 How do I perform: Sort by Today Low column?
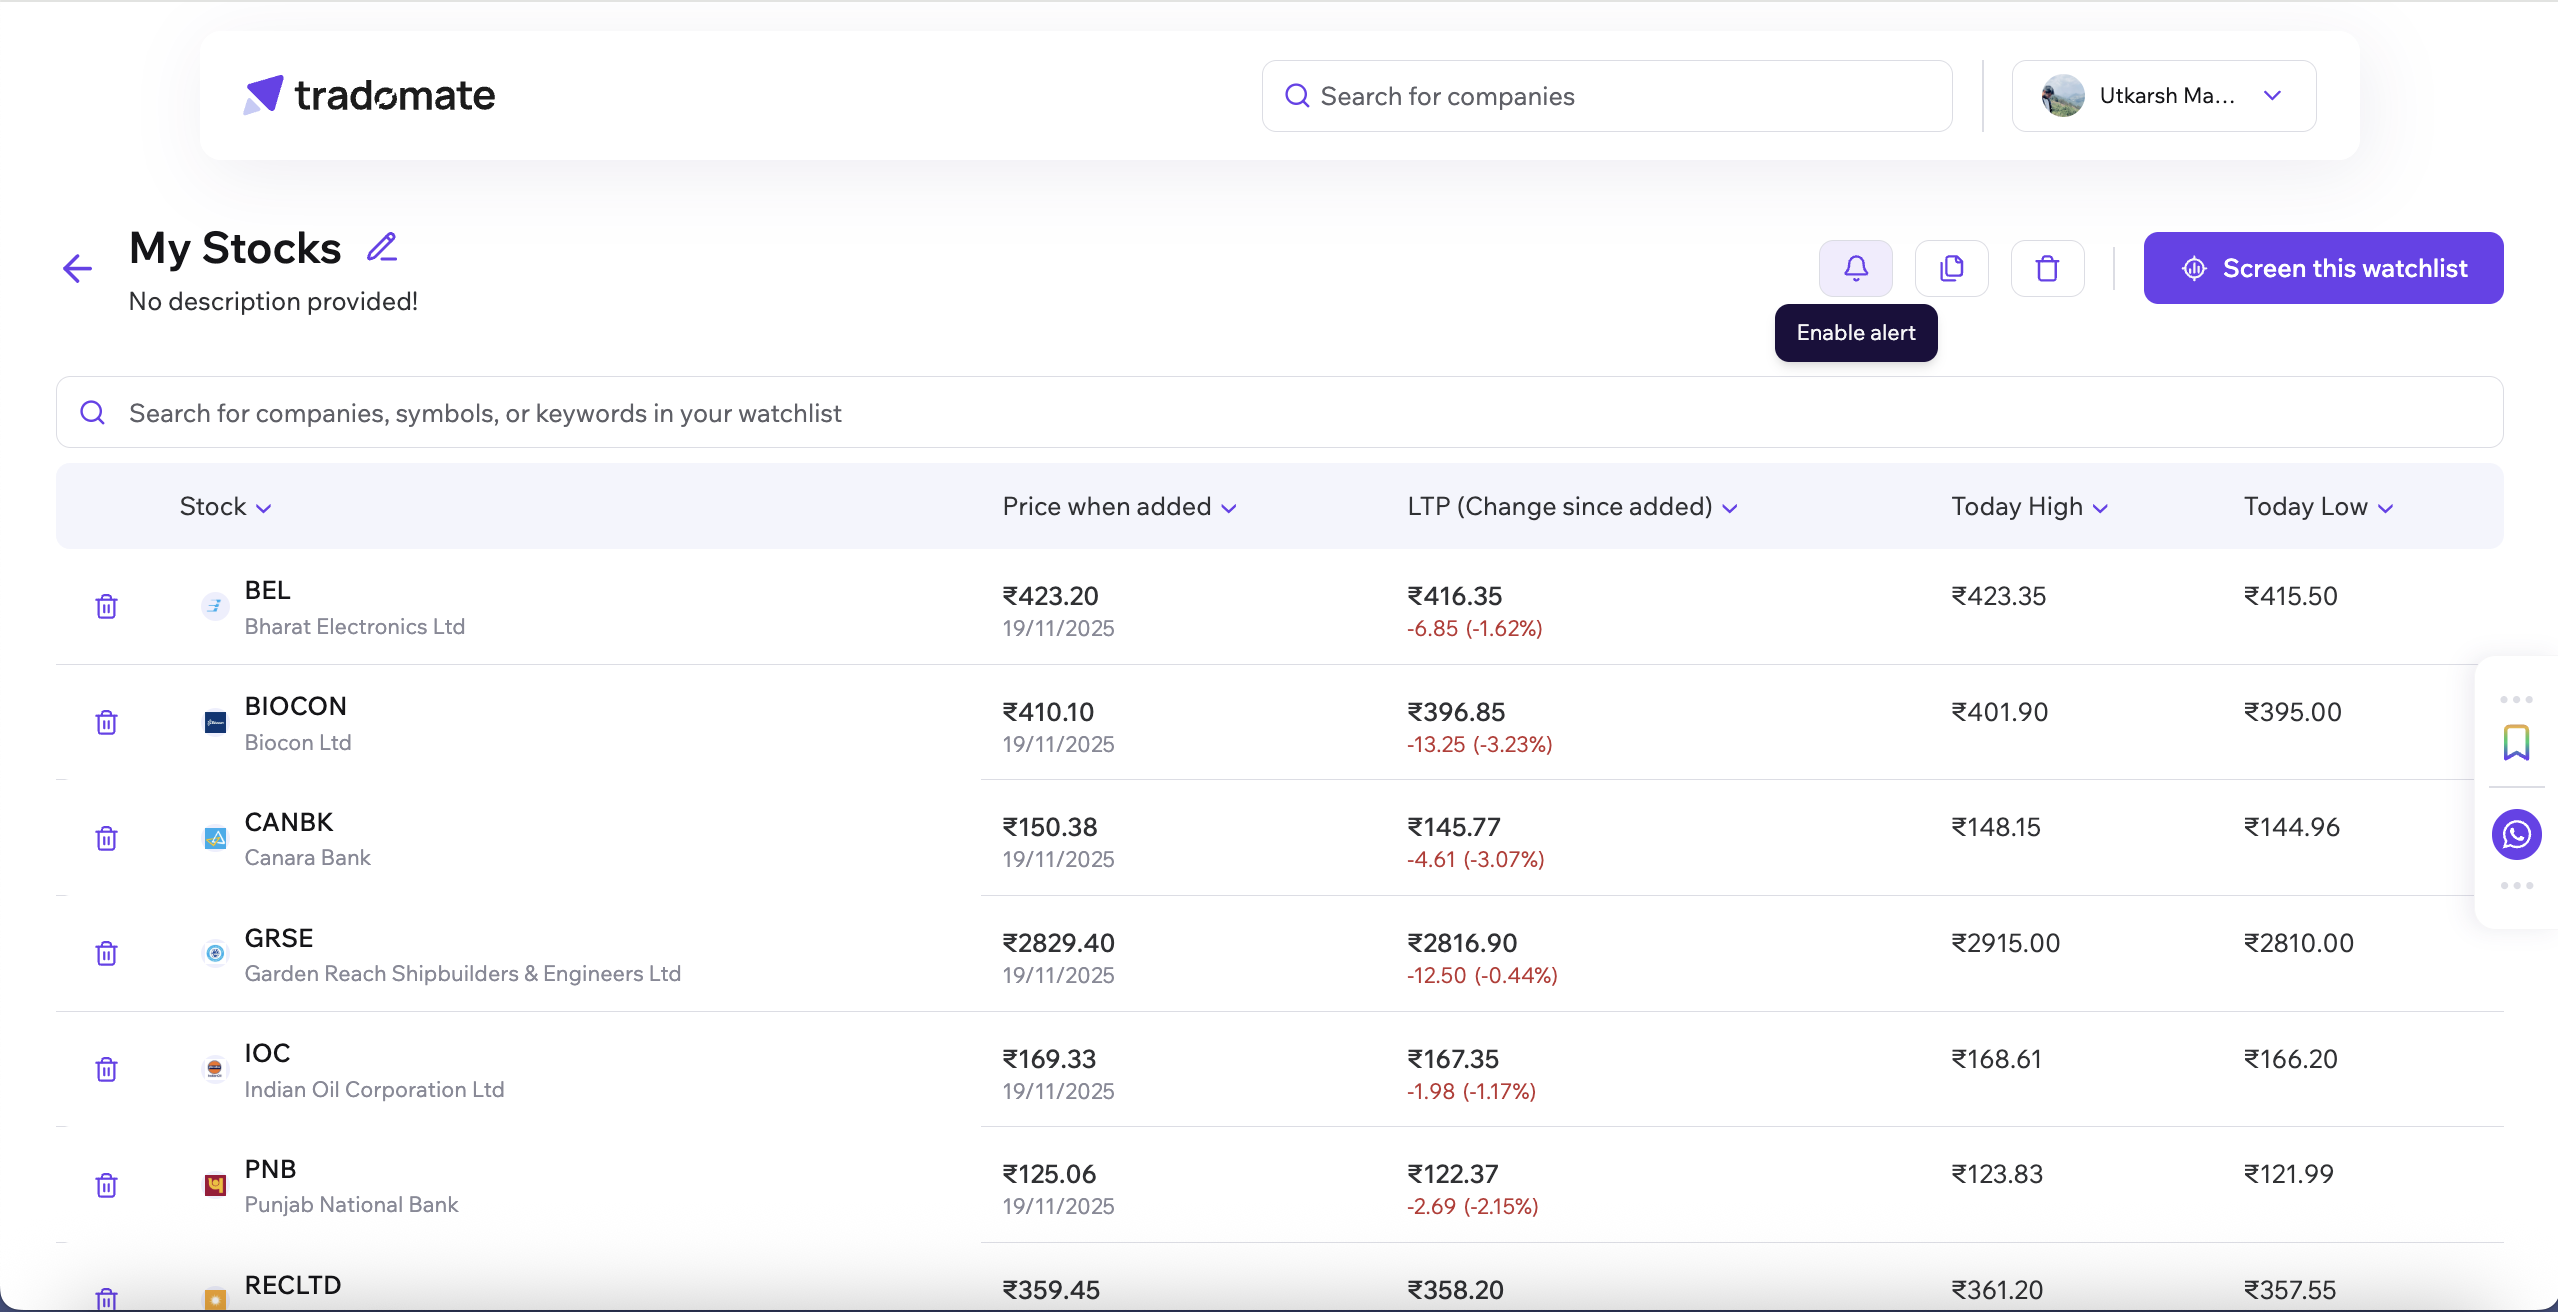(x=2317, y=507)
